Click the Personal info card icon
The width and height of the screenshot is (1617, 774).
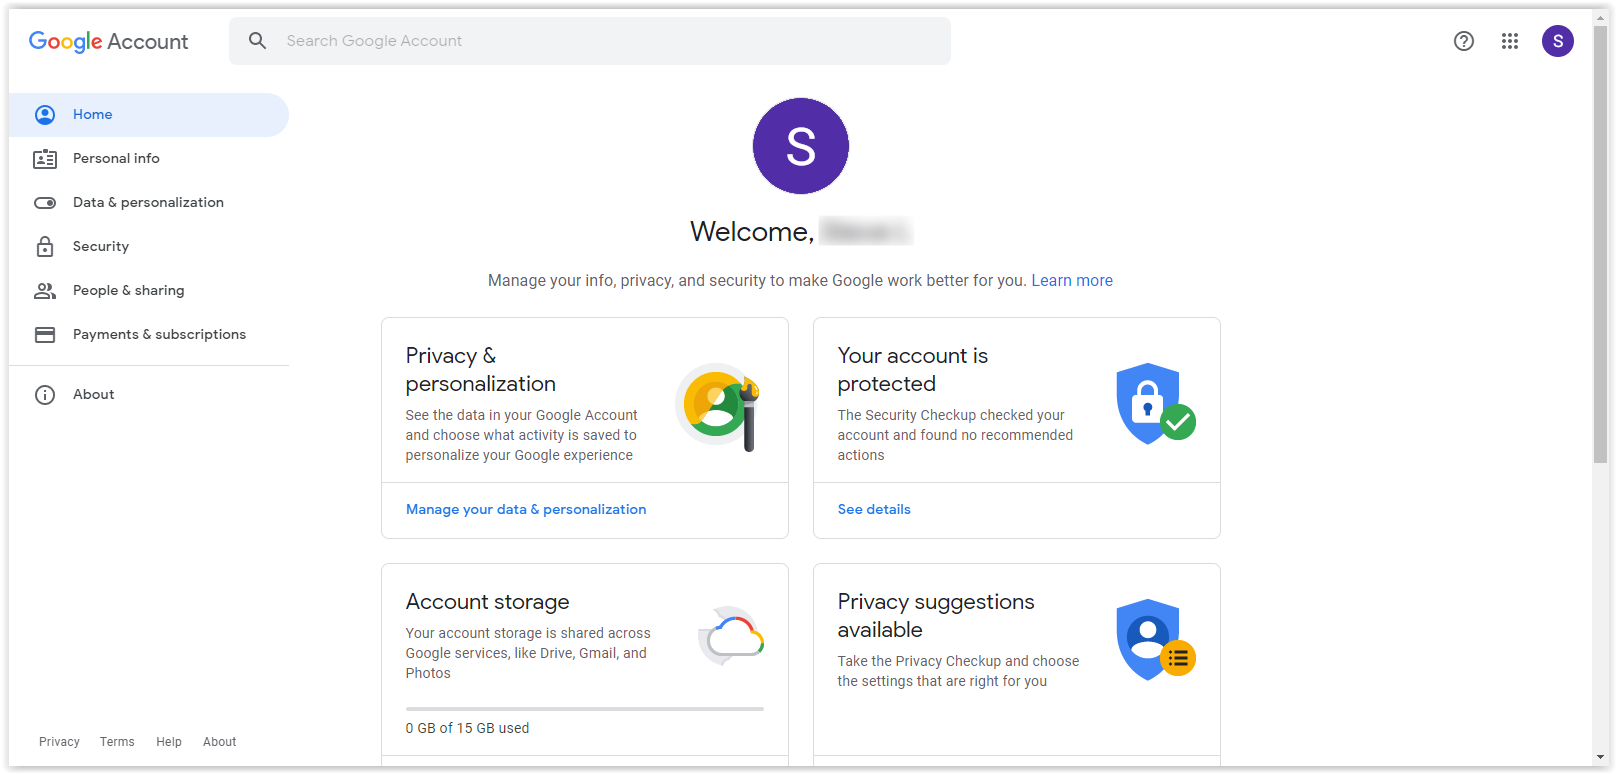45,158
